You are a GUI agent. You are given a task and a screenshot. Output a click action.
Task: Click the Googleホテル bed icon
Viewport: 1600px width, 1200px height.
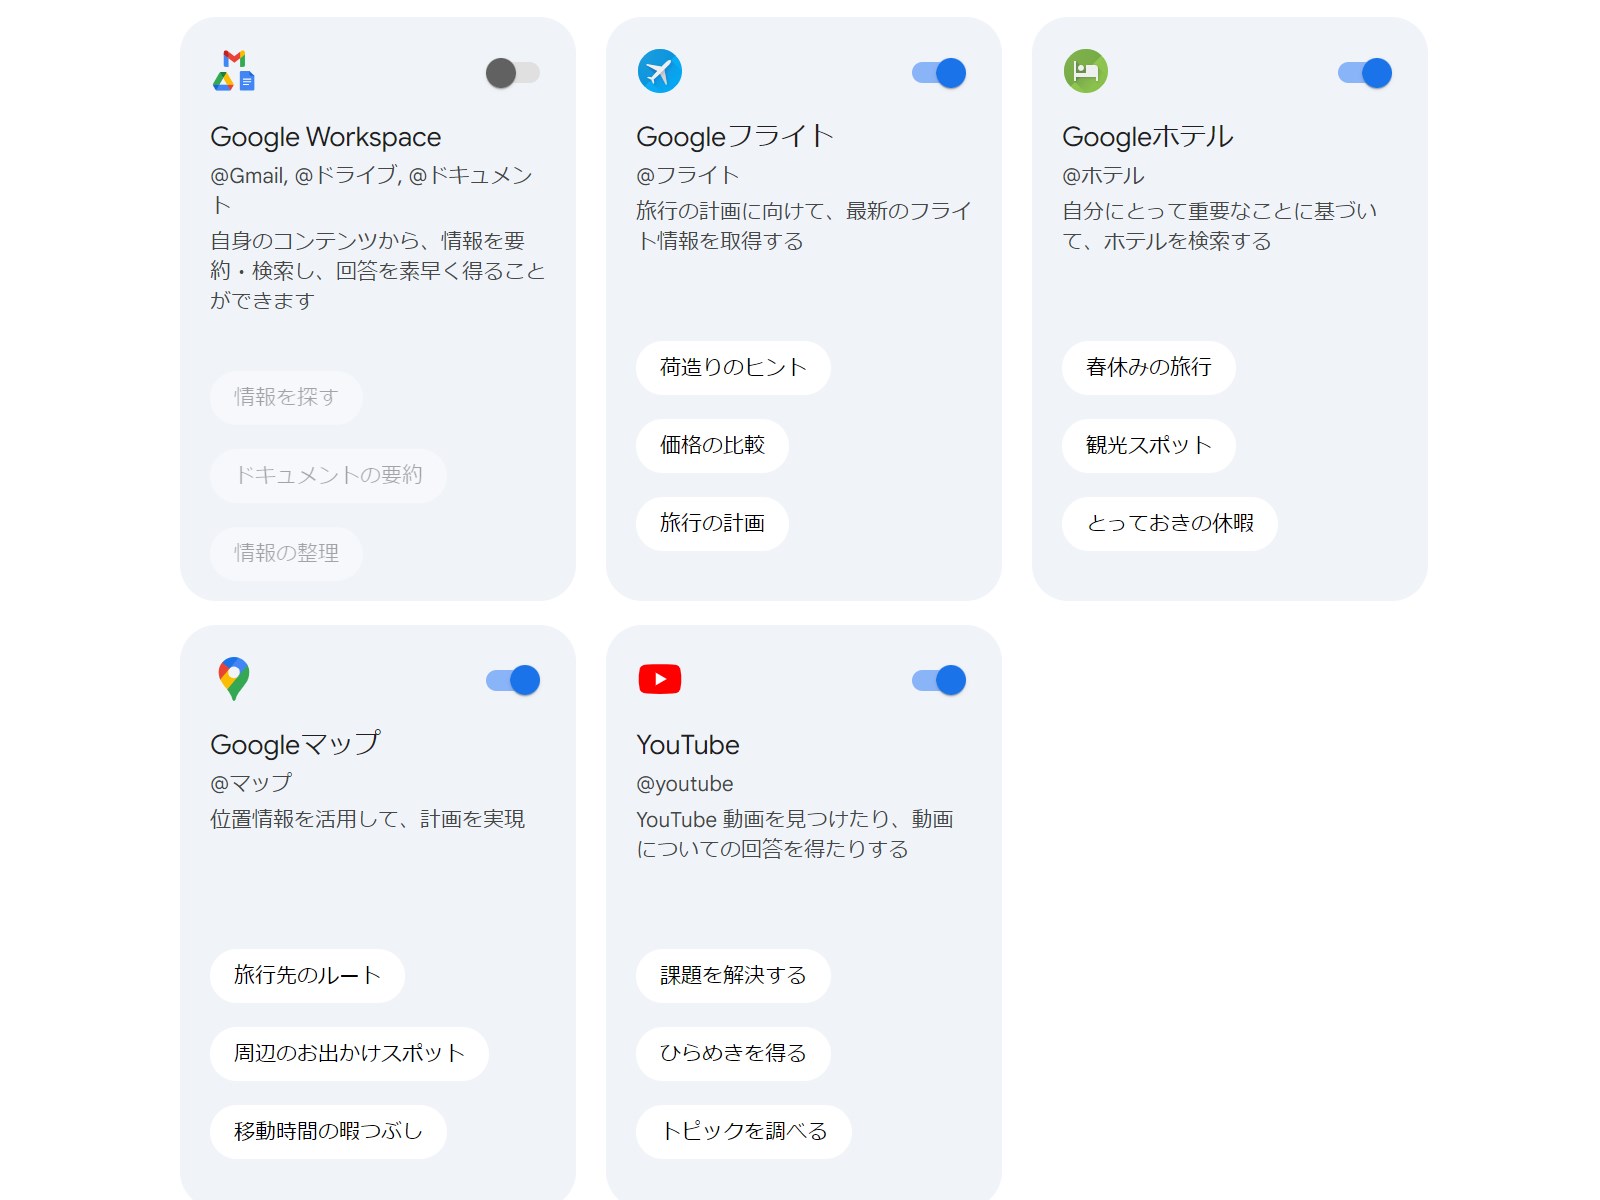1086,71
